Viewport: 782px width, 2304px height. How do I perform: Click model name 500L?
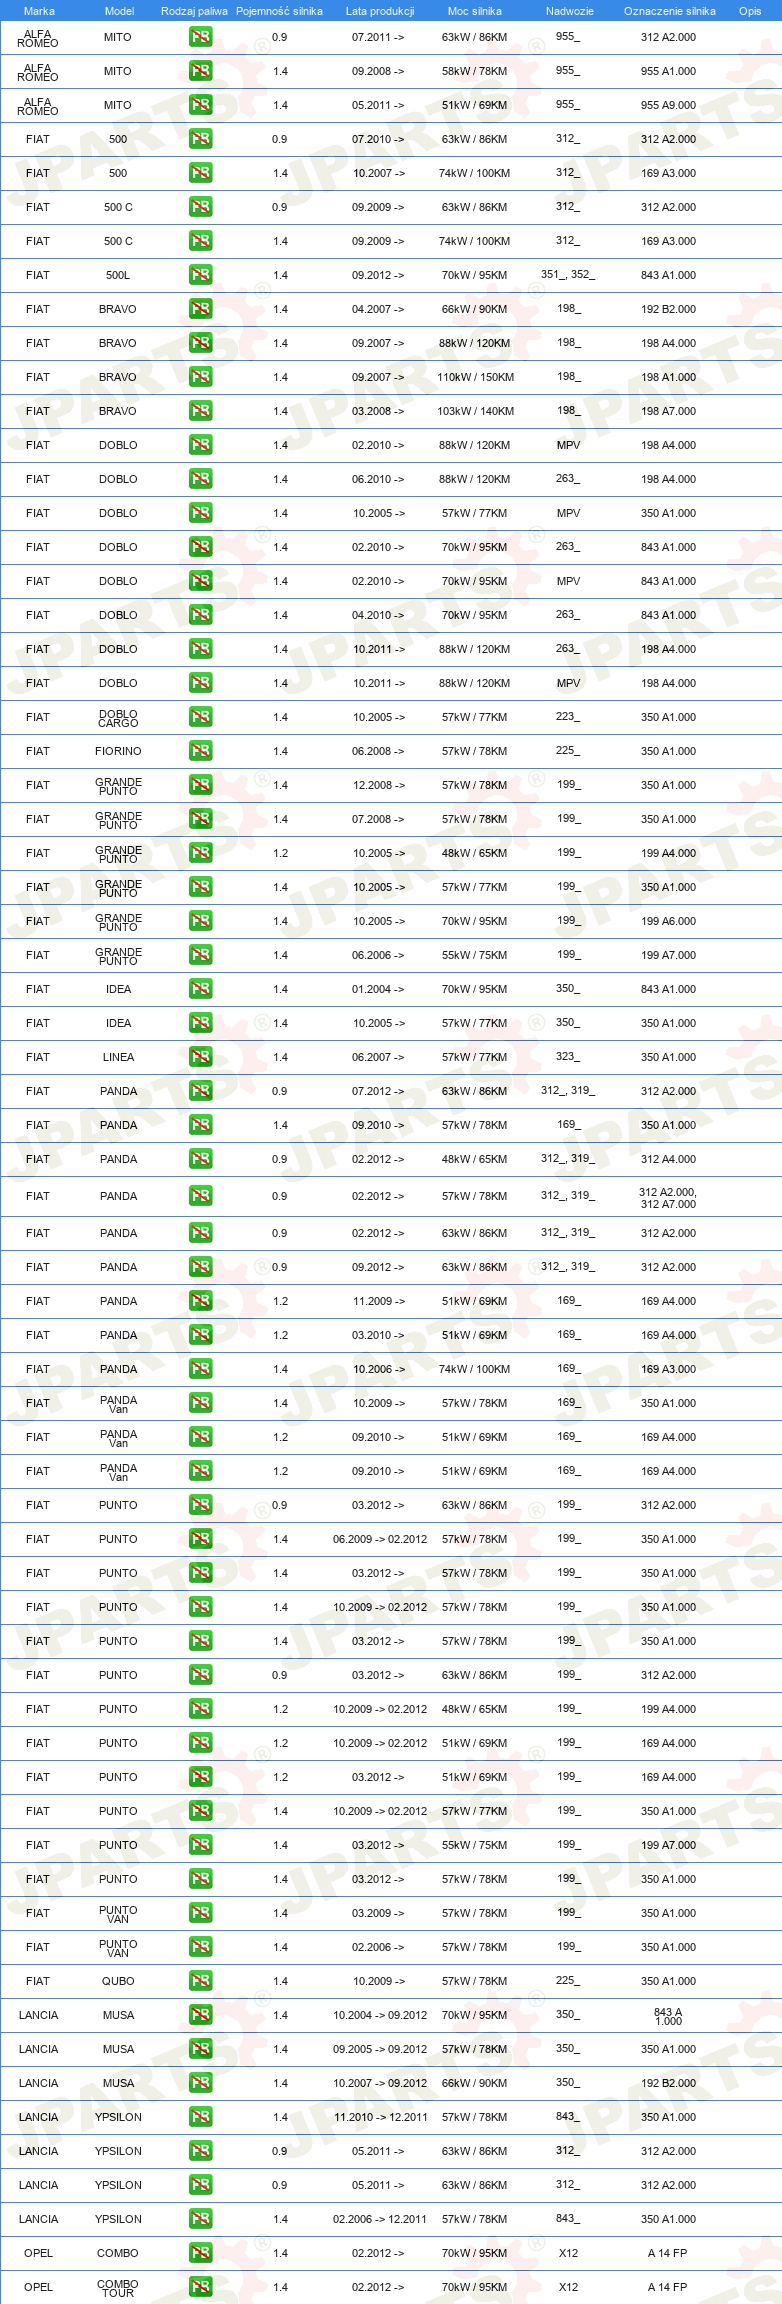118,275
